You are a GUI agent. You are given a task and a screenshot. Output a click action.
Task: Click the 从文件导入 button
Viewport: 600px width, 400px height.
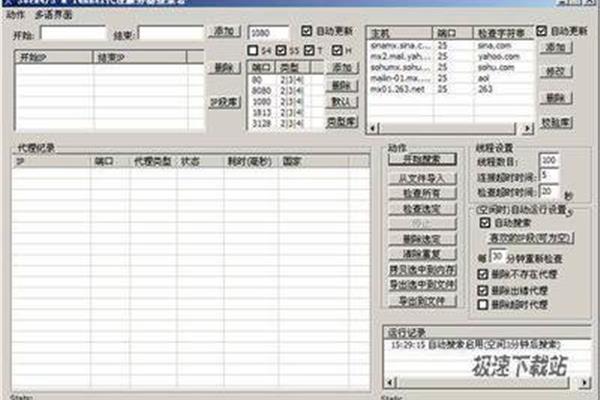pos(422,178)
